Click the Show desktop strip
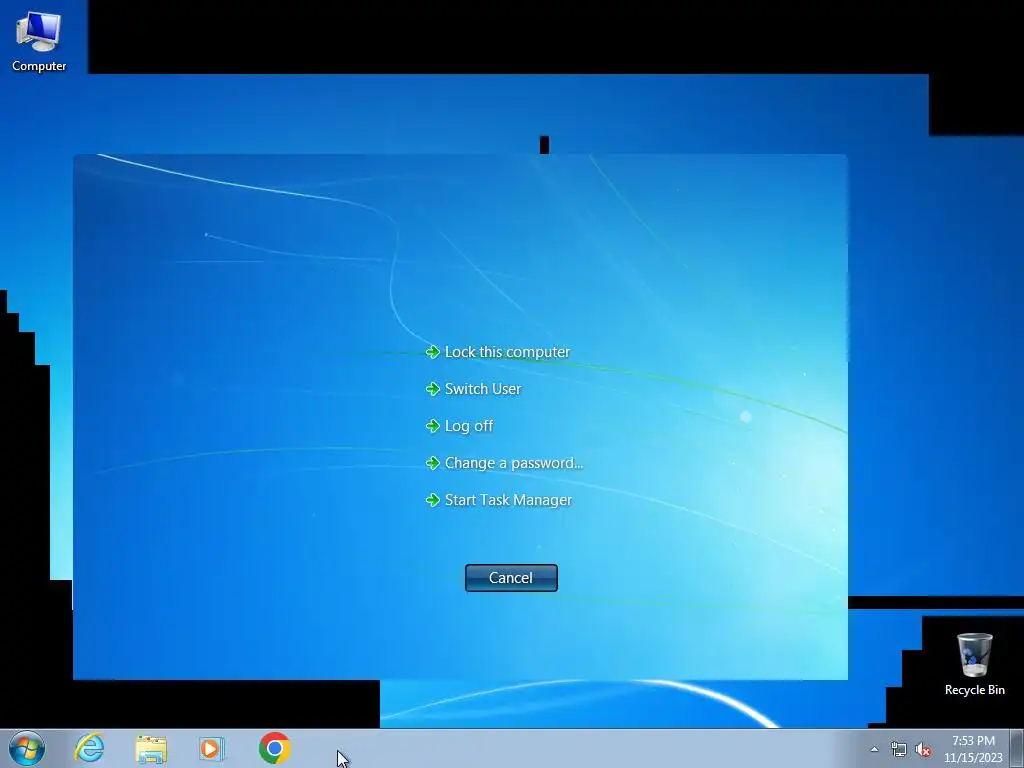 pos(1017,748)
